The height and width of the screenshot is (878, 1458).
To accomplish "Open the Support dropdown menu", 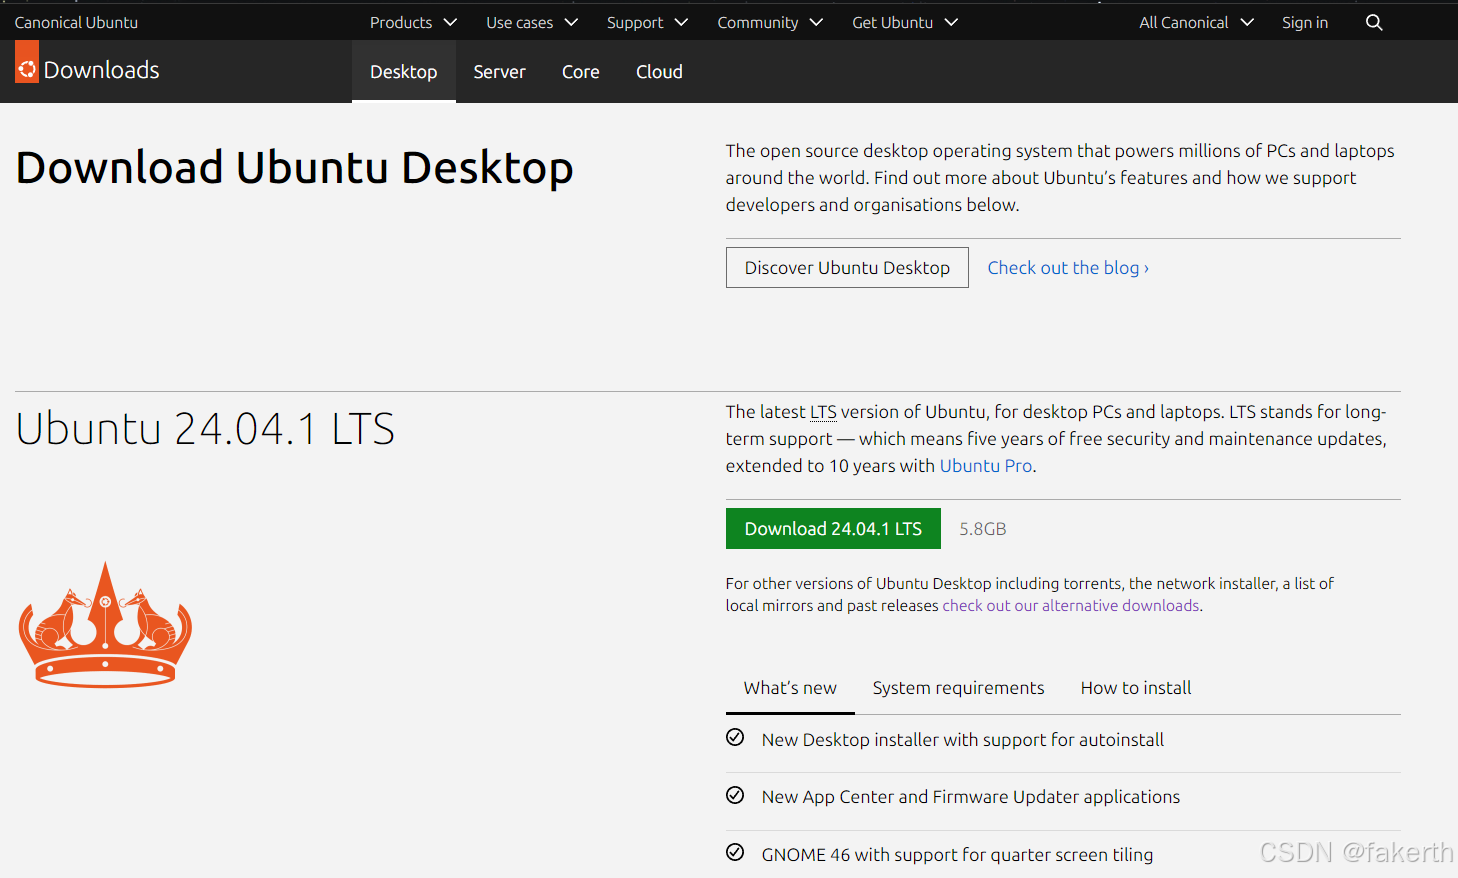I will pos(647,22).
